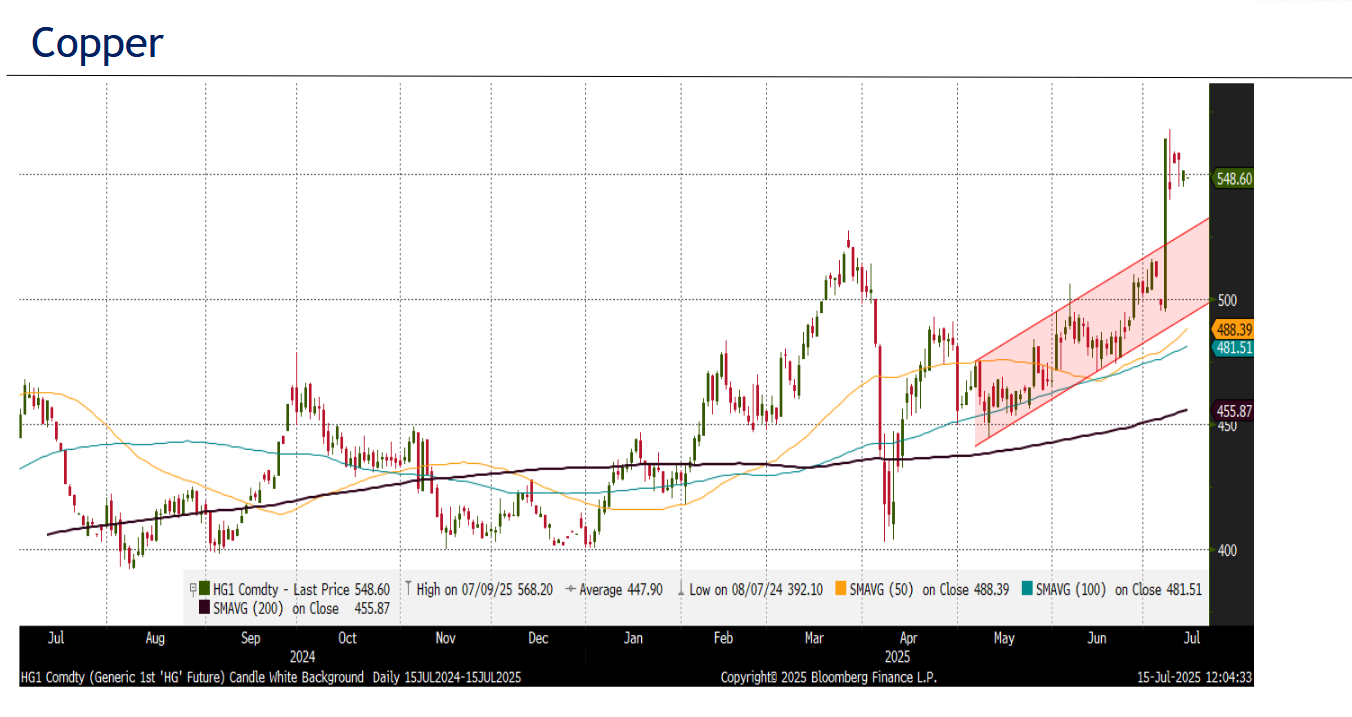Click the HG1 Comdty Last Price legend text
Image resolution: width=1352 pixels, height=717 pixels.
click(x=301, y=590)
